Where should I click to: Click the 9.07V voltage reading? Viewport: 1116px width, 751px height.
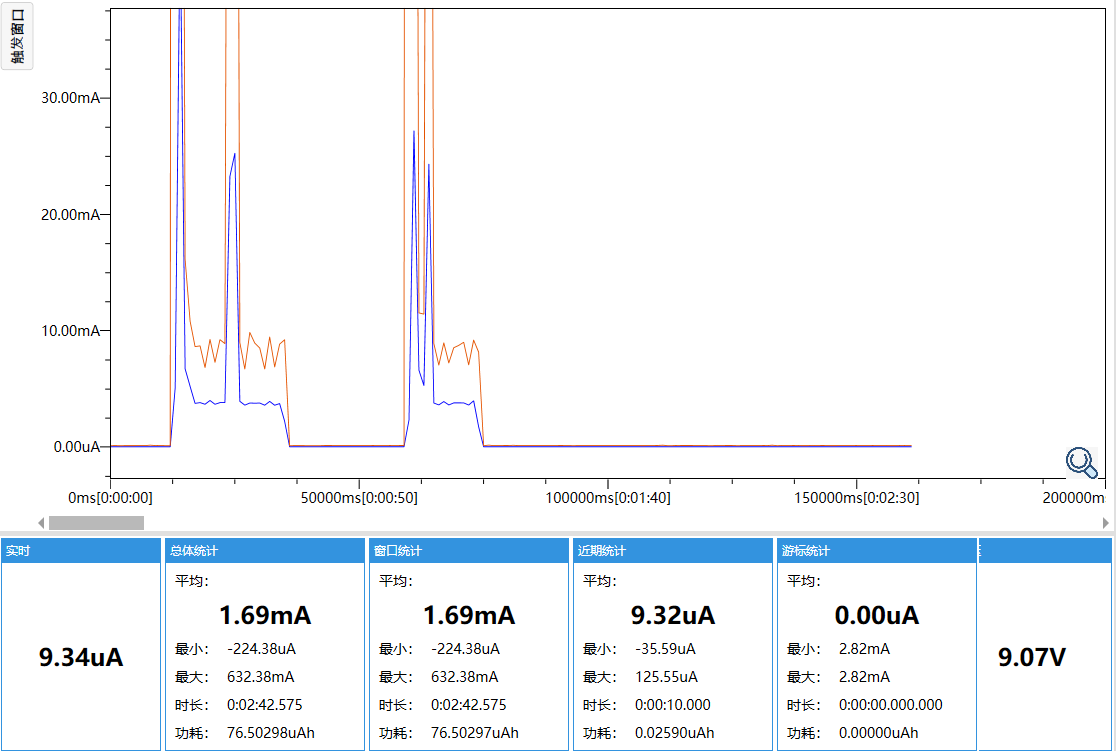pyautogui.click(x=1032, y=657)
